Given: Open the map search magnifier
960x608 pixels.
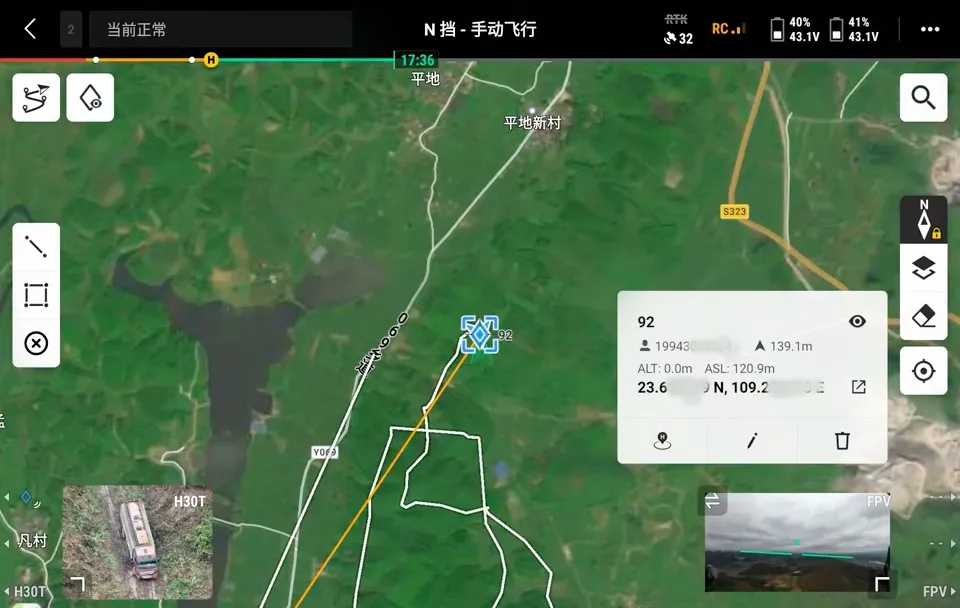Looking at the screenshot, I should pos(923,98).
